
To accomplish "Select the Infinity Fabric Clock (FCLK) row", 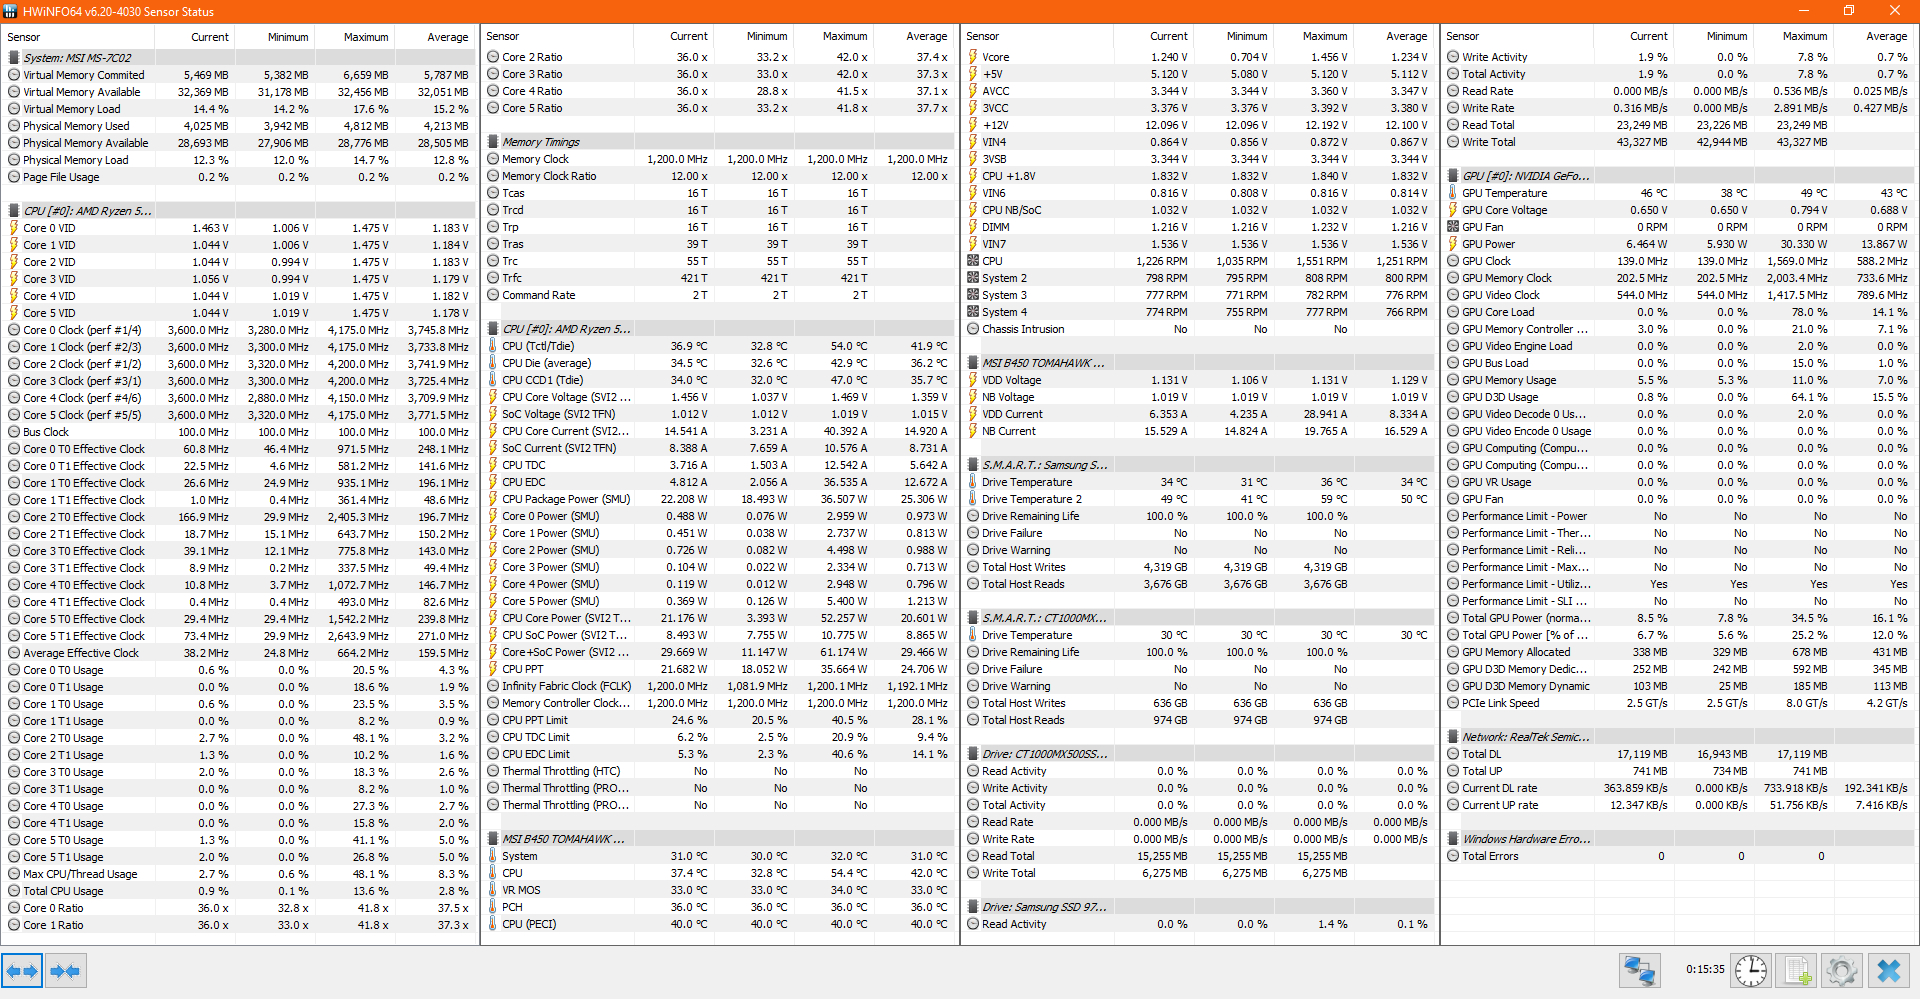I will coord(718,686).
